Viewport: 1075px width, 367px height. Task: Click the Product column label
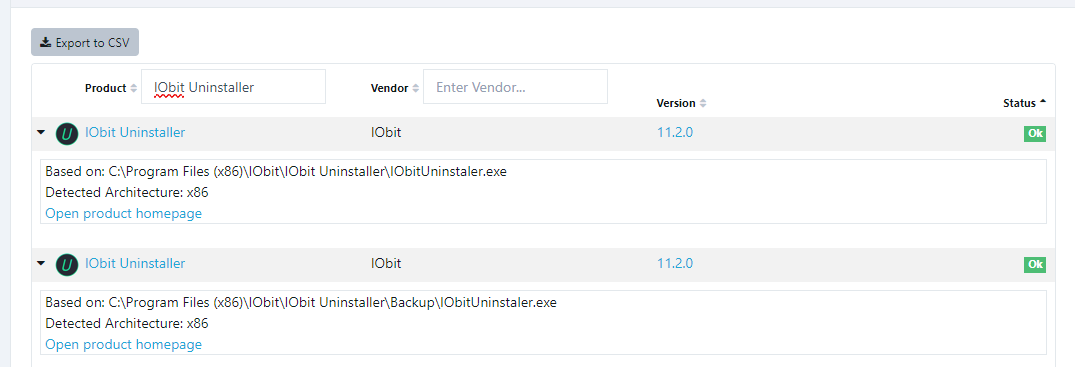tap(106, 88)
